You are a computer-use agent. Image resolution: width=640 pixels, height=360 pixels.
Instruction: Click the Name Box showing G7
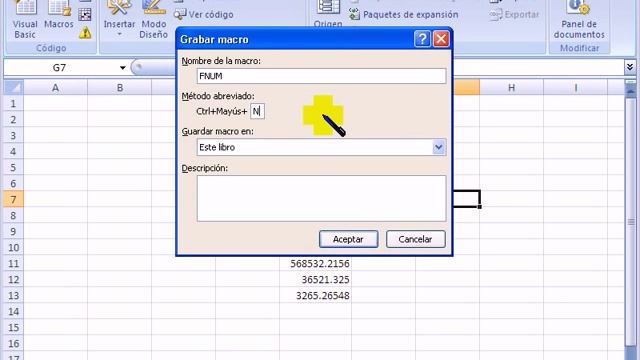tap(60, 68)
